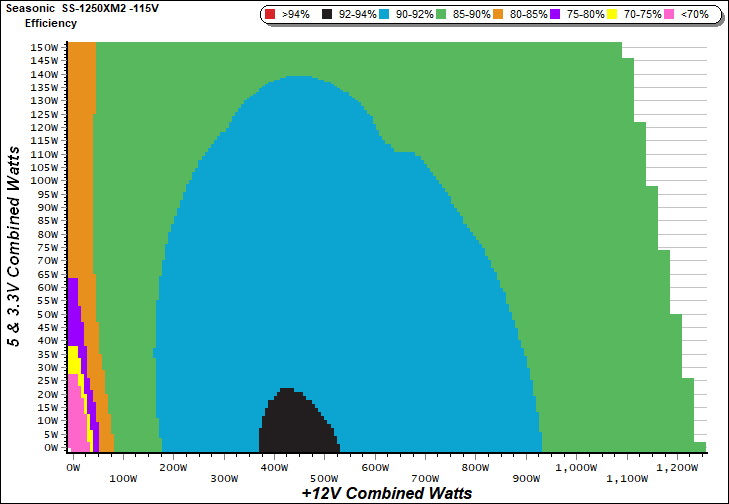Click the black 92-94% legend swatch
The height and width of the screenshot is (504, 729).
(x=325, y=15)
